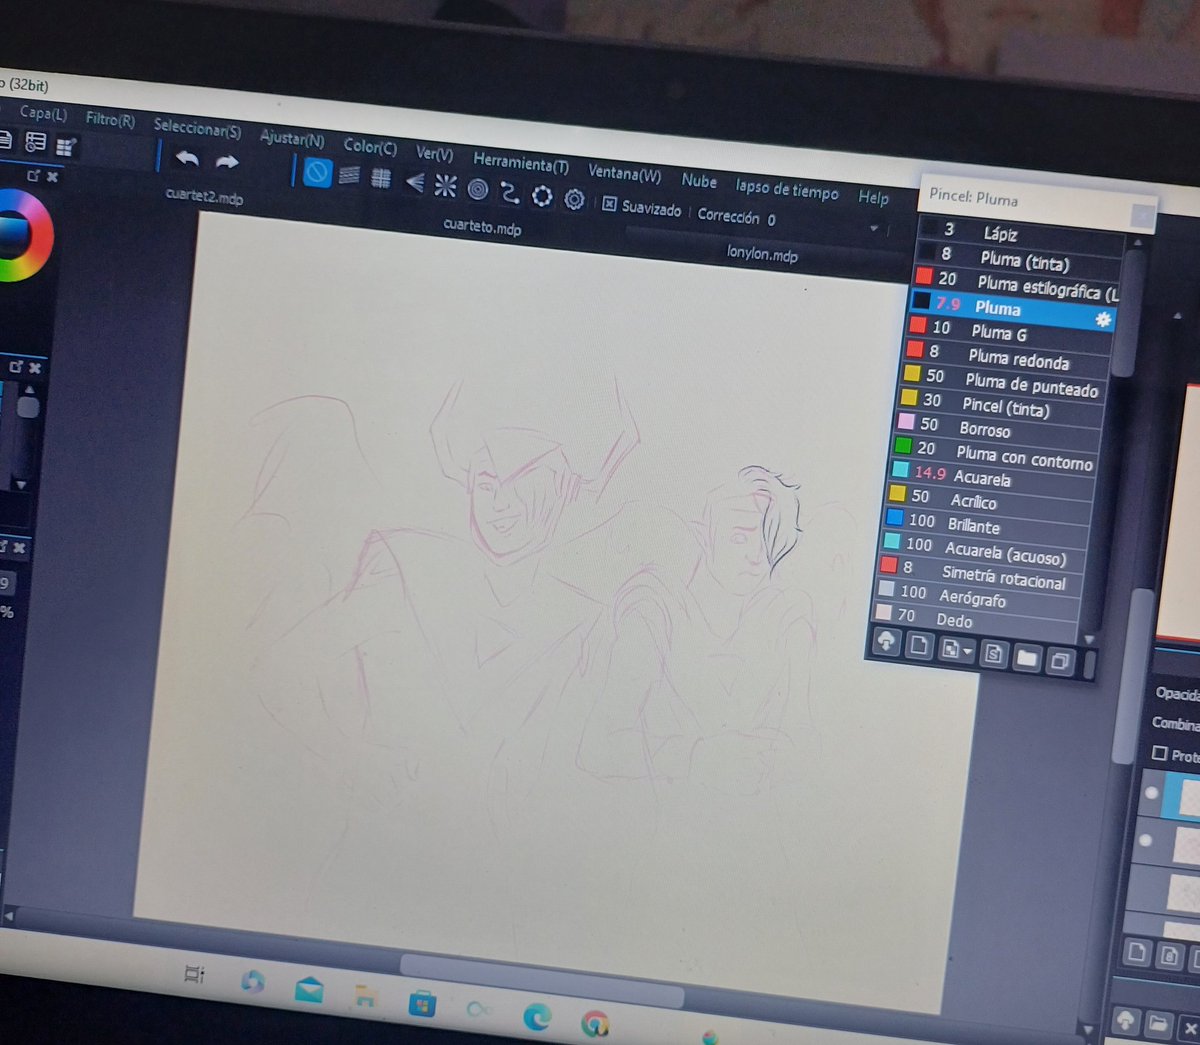This screenshot has height=1045, width=1200.
Task: Click folder icon at bottom of layers panel
Action: pyautogui.click(x=1157, y=1023)
